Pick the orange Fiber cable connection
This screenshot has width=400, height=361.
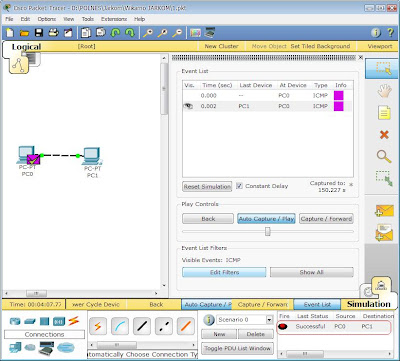coord(186,326)
